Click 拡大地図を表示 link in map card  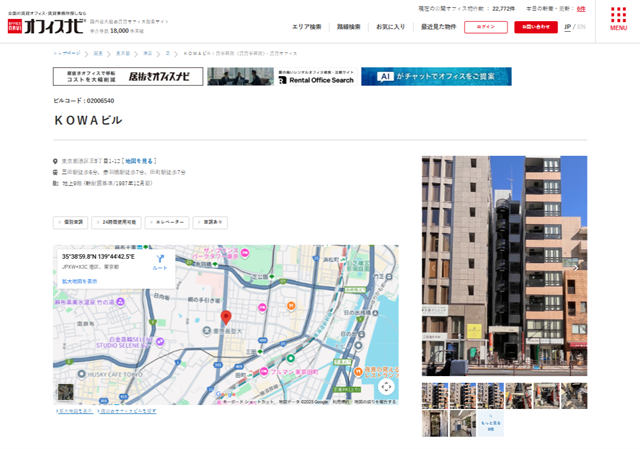tap(79, 281)
